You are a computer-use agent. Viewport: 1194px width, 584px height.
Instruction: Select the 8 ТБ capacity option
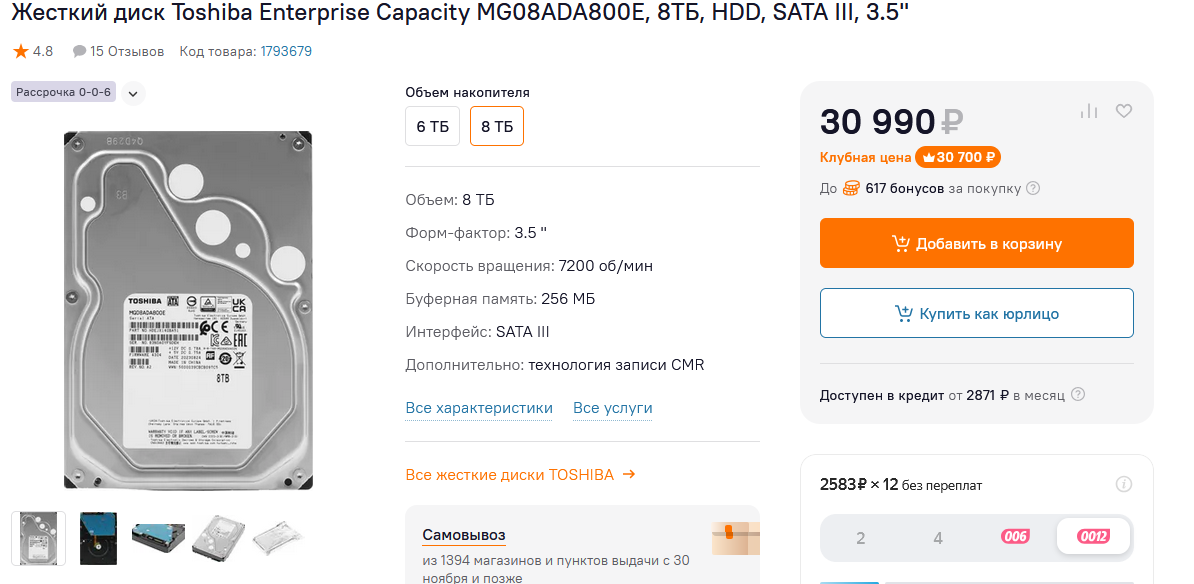point(497,127)
